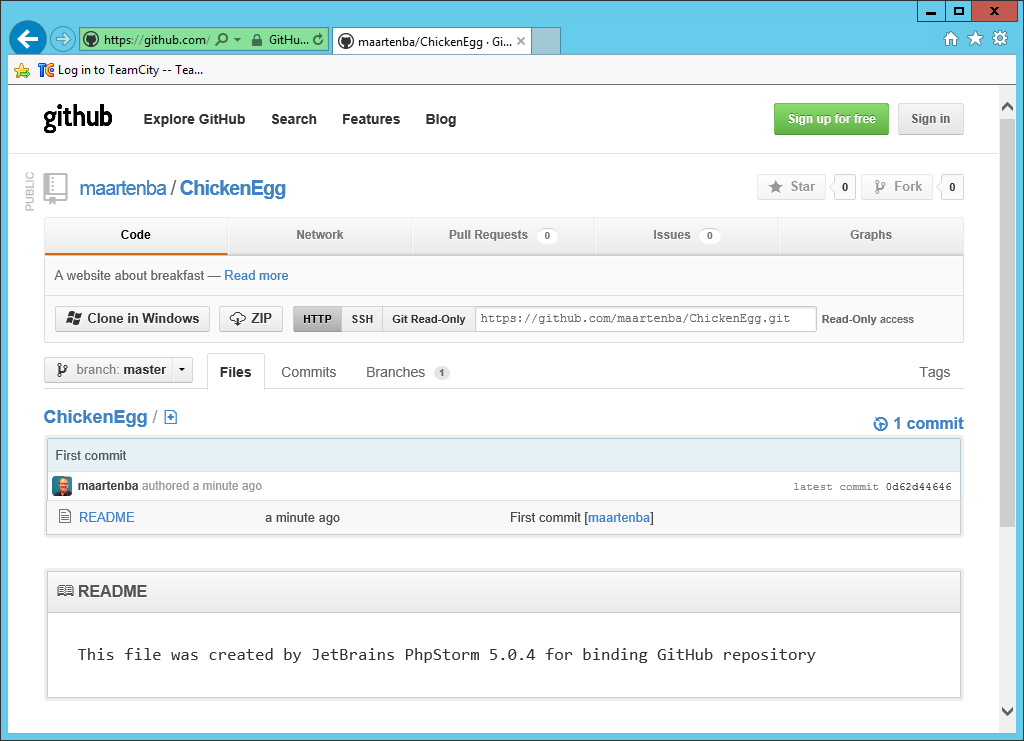Click the browser address bar URL
Image resolution: width=1024 pixels, height=741 pixels.
(x=157, y=40)
